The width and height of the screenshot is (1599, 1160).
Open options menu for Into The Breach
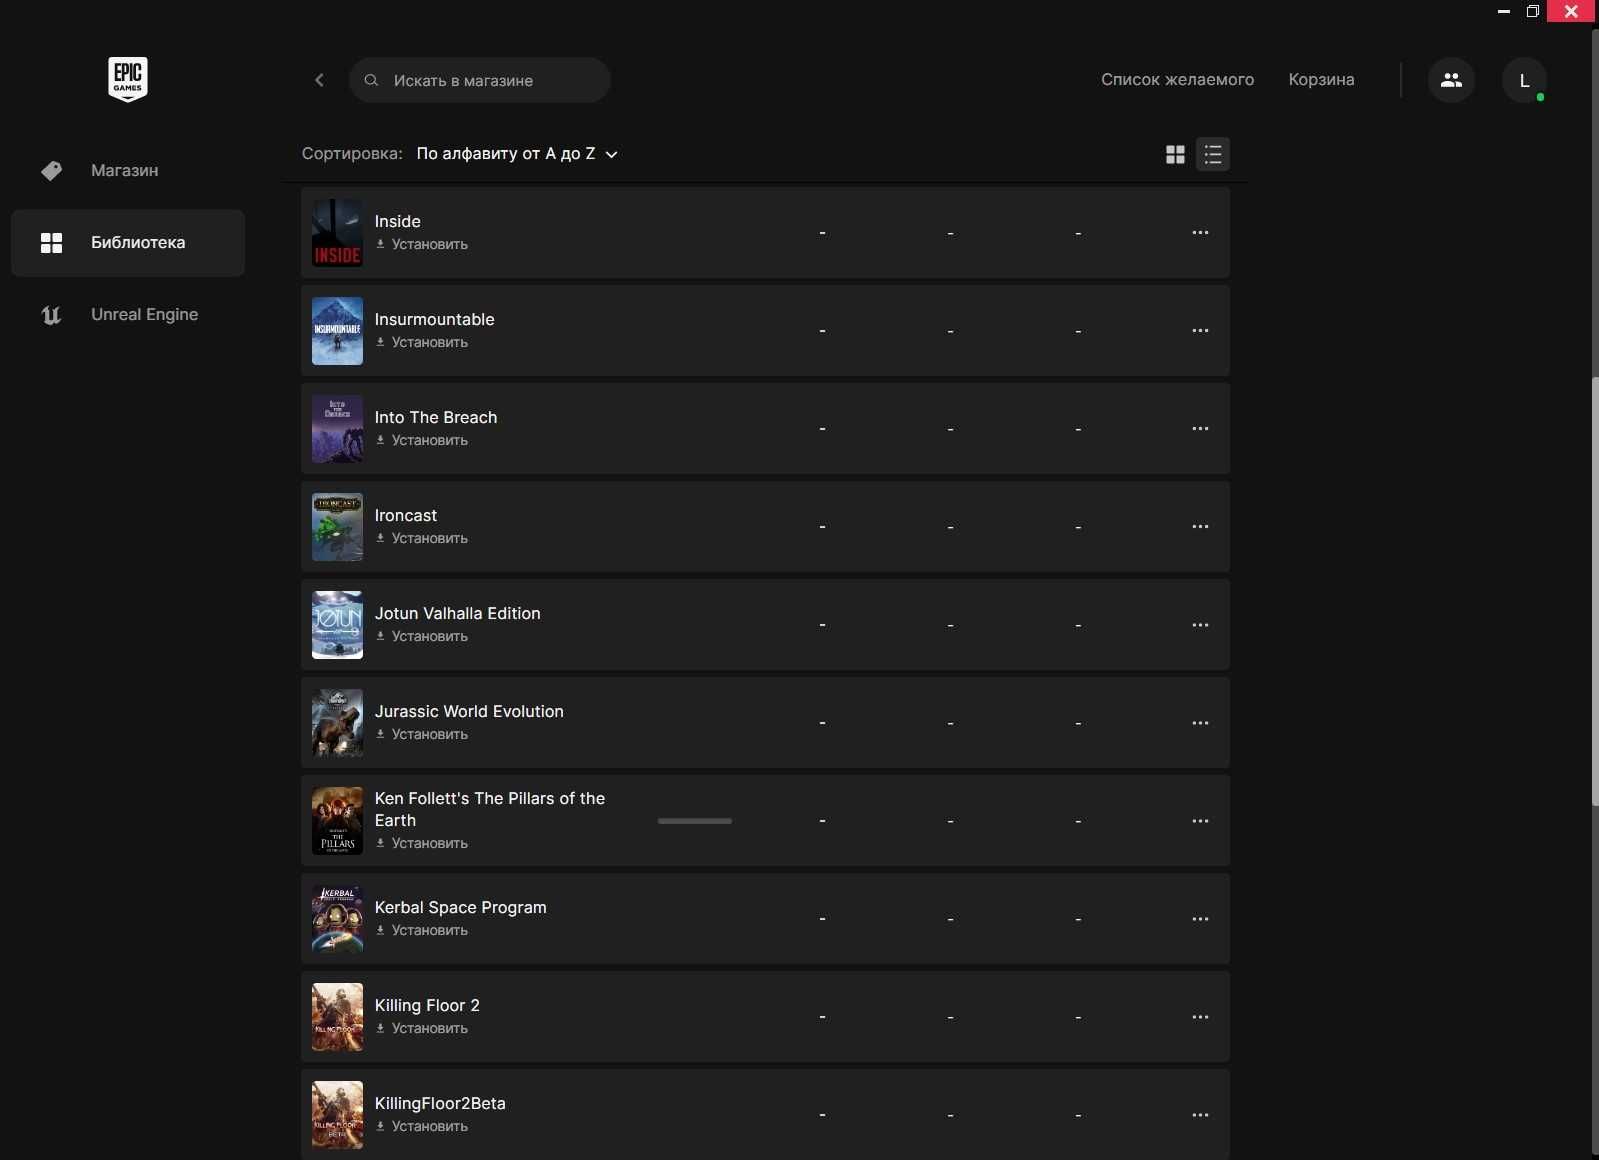point(1200,429)
